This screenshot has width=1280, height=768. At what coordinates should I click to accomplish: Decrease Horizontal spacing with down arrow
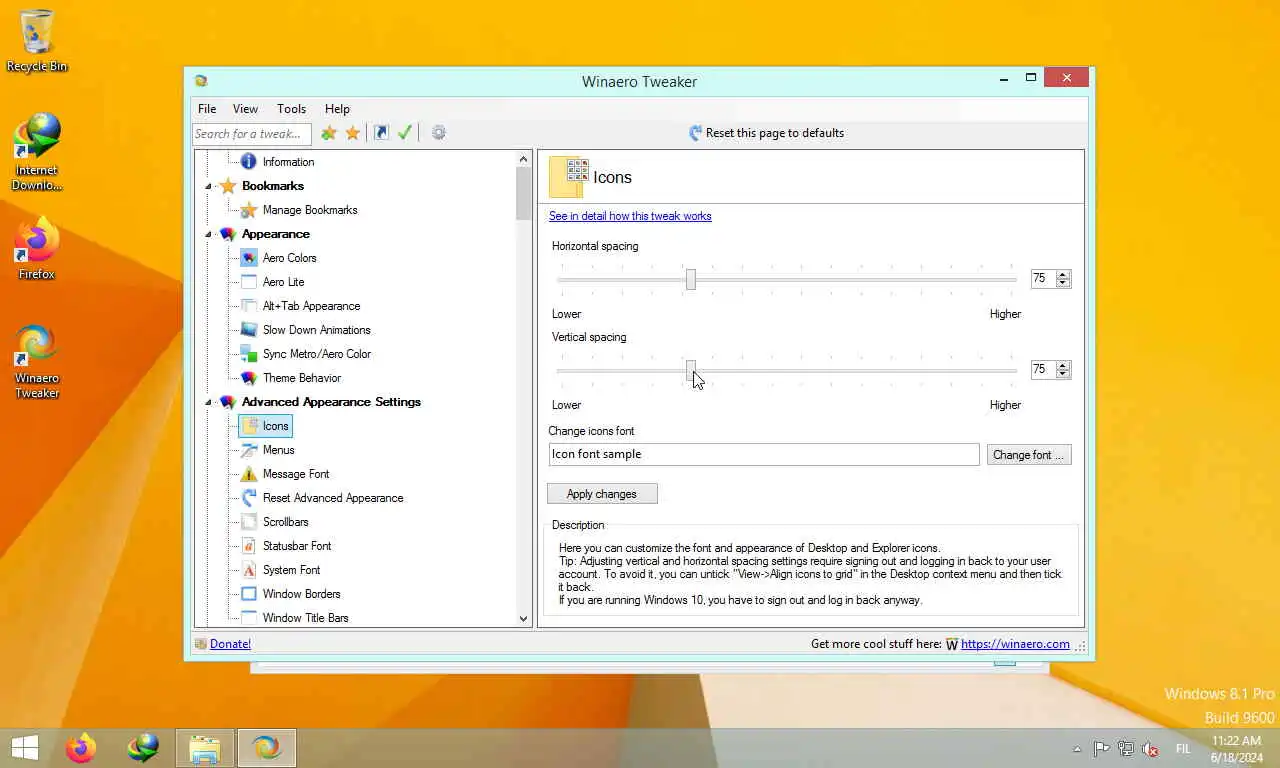pos(1063,284)
